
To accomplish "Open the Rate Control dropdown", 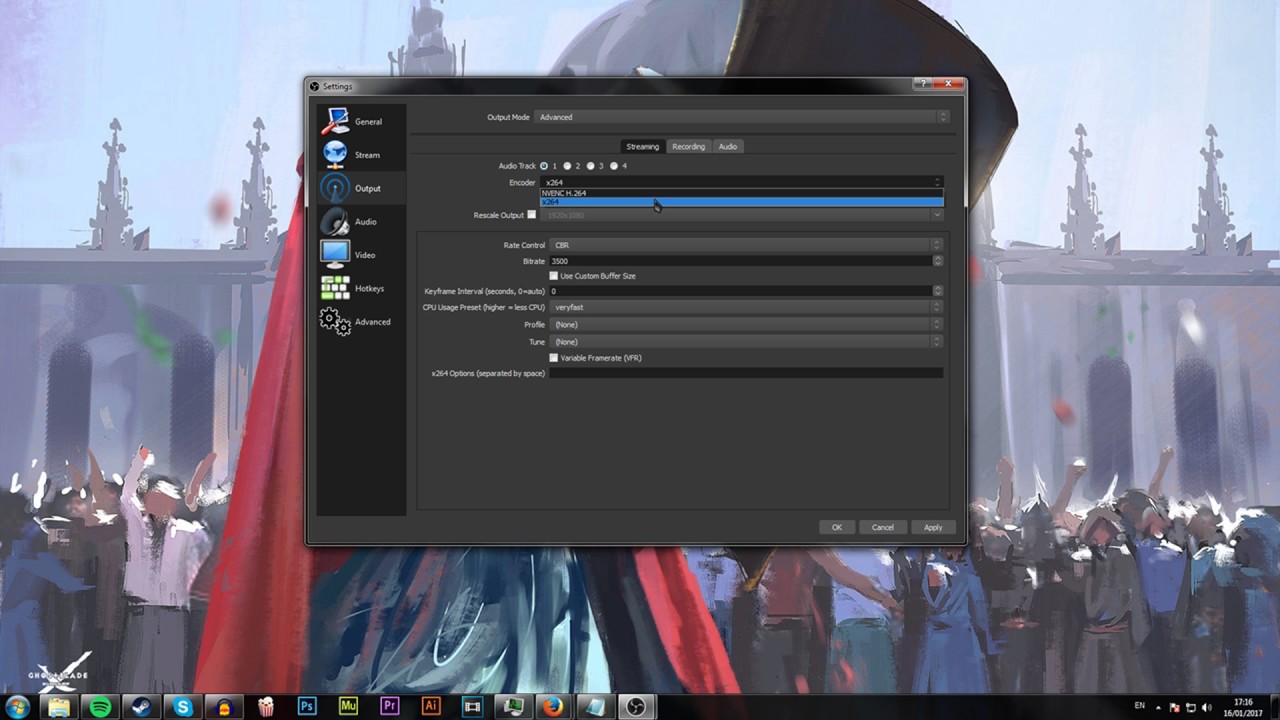I will point(746,245).
